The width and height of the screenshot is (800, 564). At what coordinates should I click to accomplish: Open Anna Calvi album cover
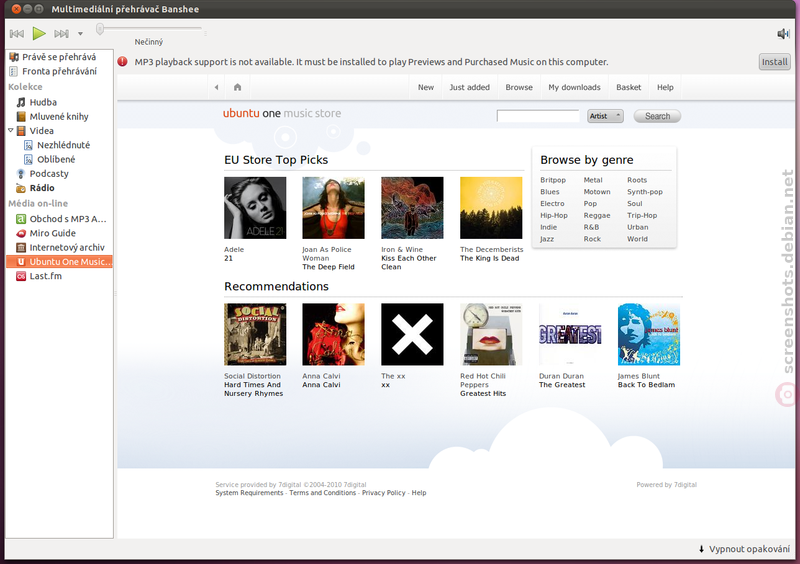pyautogui.click(x=333, y=334)
